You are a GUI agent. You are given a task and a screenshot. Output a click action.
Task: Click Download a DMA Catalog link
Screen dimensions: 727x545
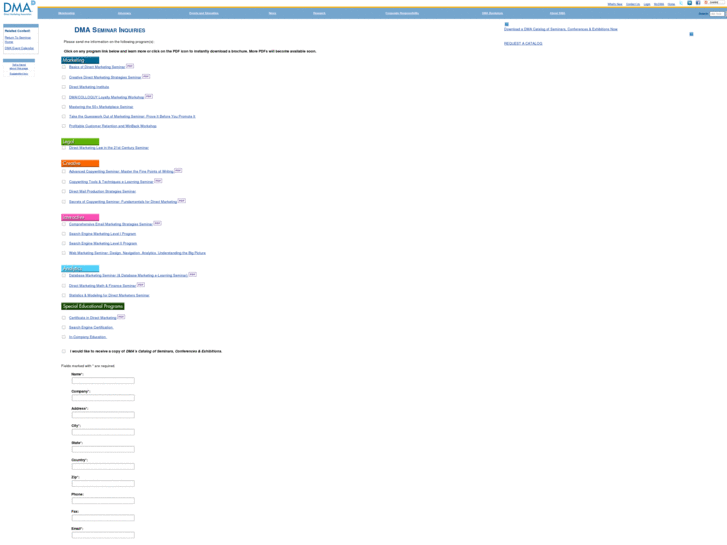tap(561, 29)
